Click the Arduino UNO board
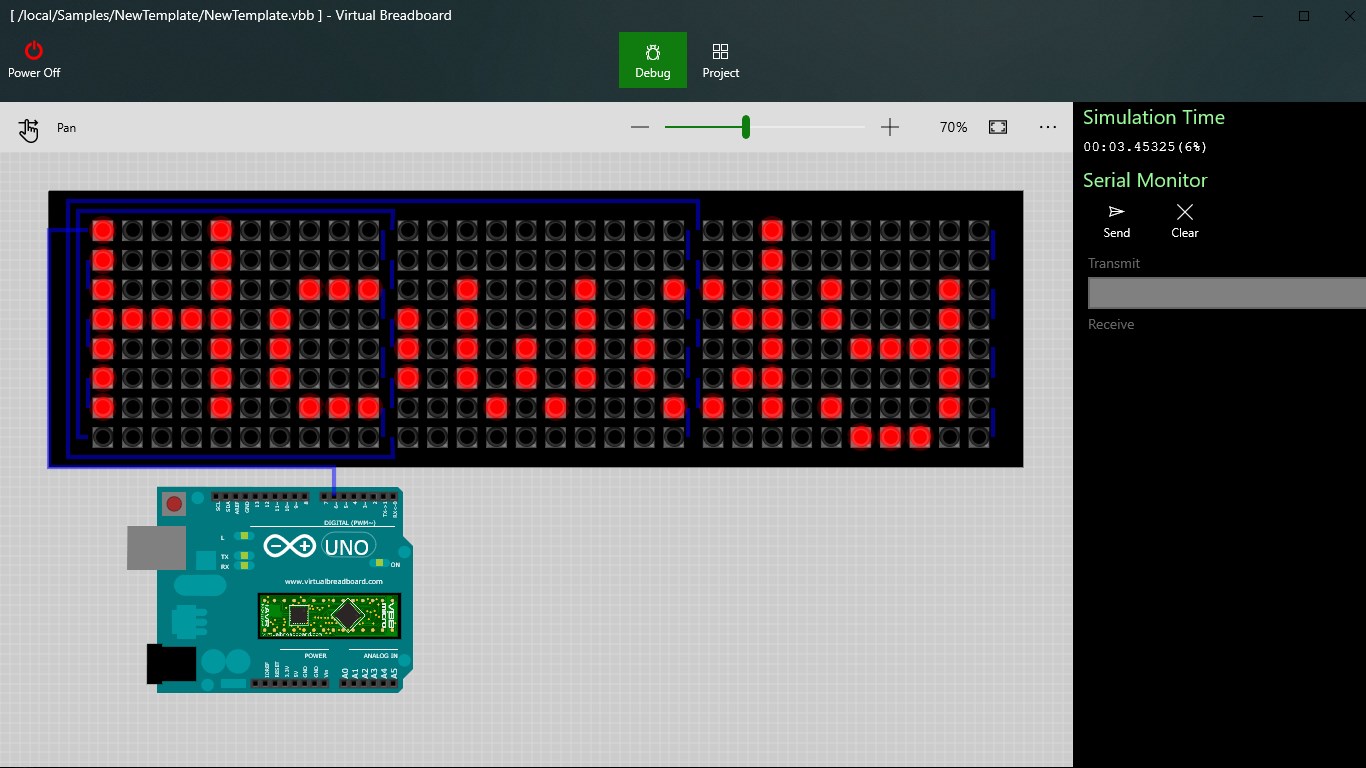 click(x=280, y=590)
